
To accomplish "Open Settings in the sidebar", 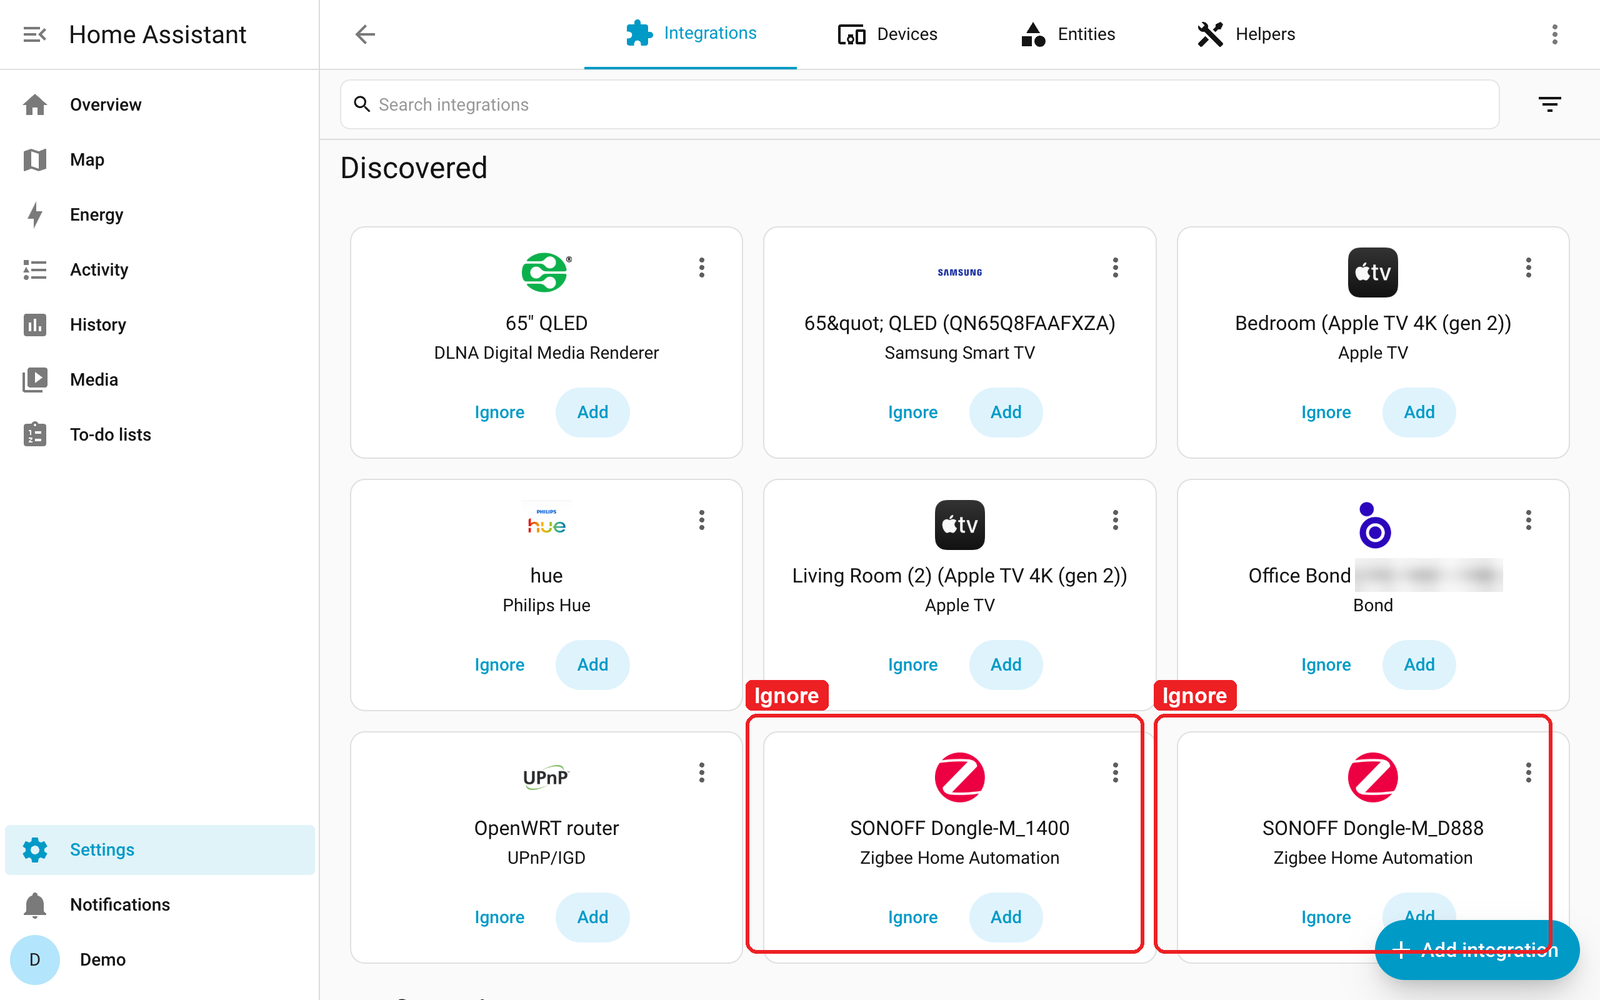I will click(x=160, y=850).
